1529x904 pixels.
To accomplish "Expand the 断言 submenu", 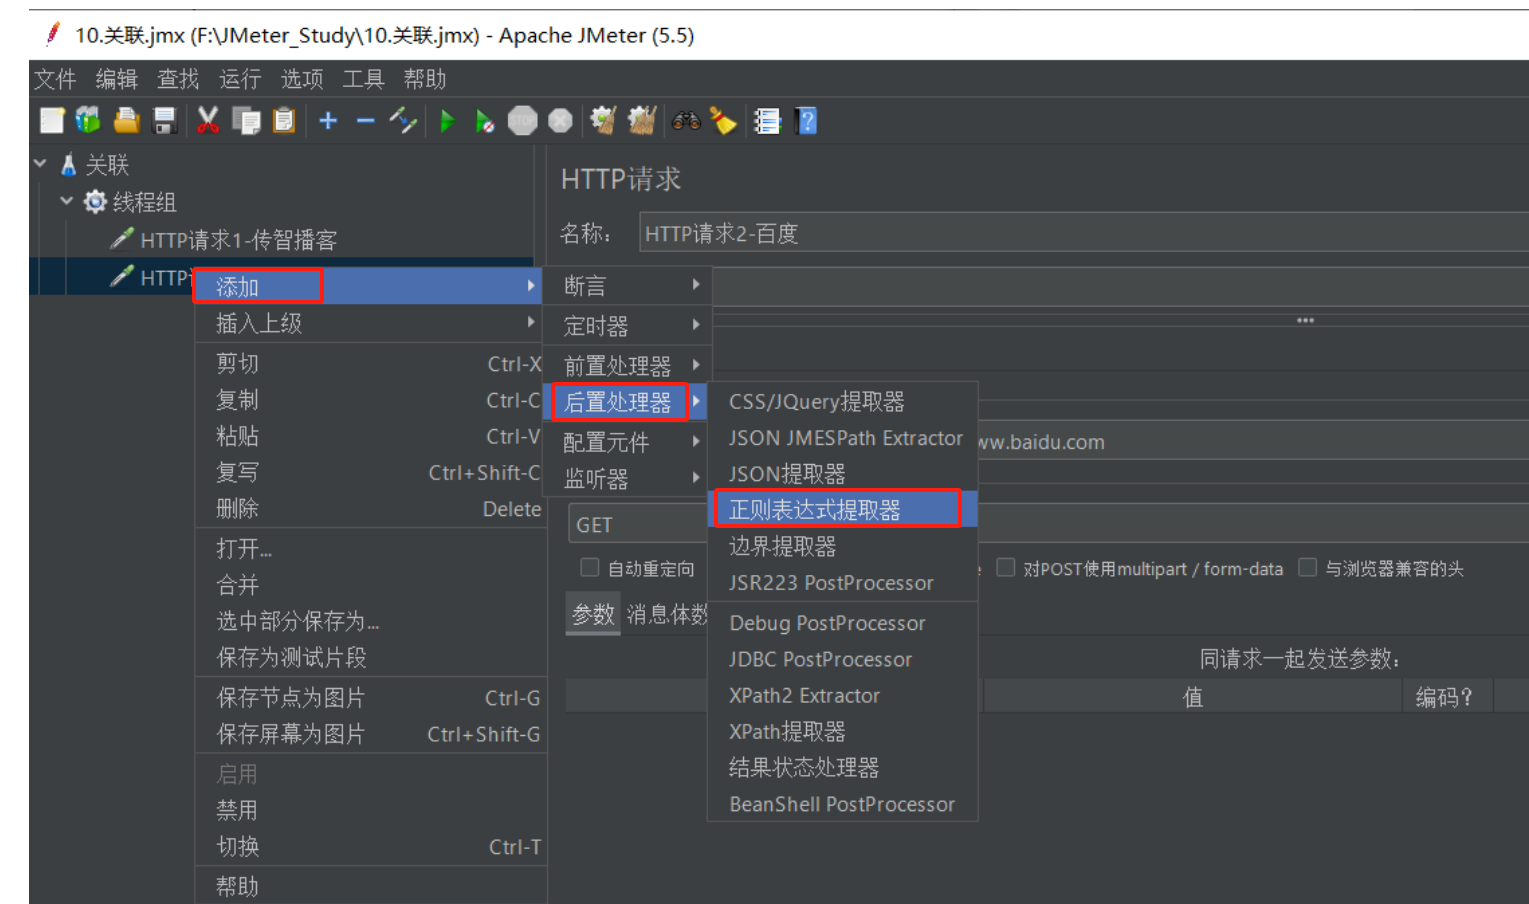I will [x=627, y=286].
